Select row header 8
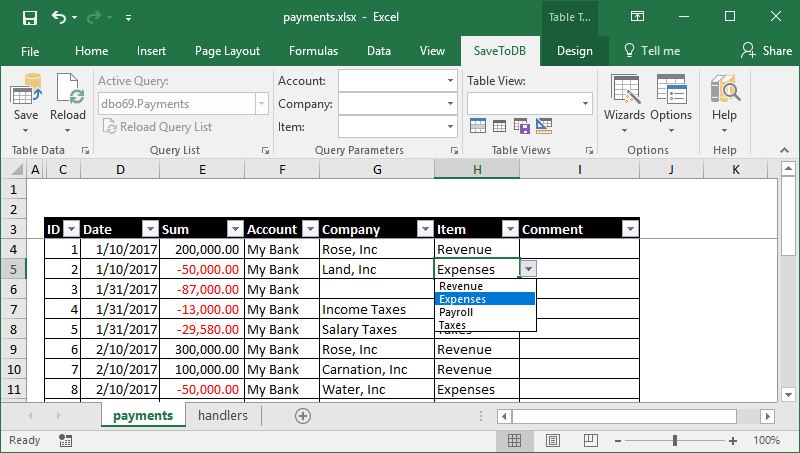The width and height of the screenshot is (800, 453). click(14, 329)
